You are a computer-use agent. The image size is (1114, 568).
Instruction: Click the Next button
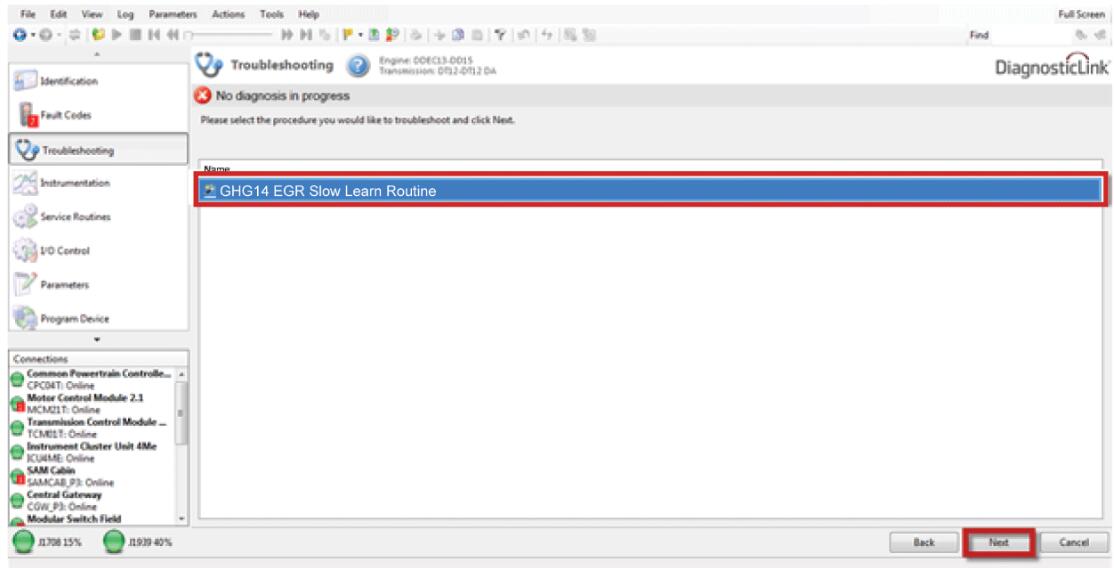tap(999, 542)
